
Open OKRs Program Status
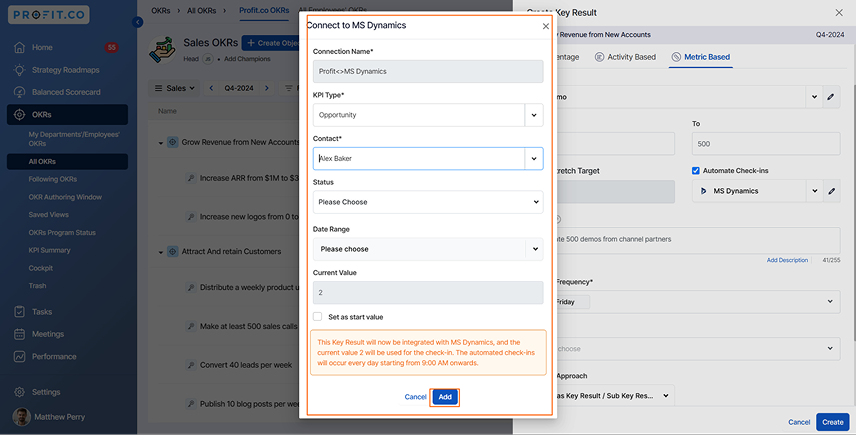point(62,233)
